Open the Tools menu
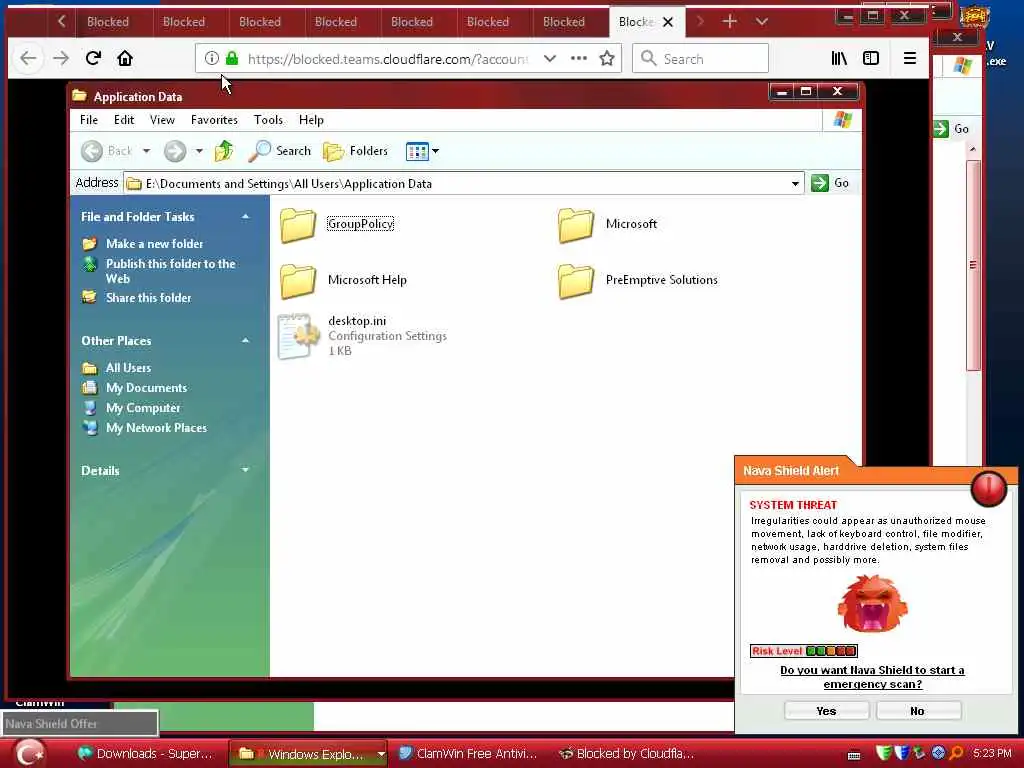The height and width of the screenshot is (768, 1024). click(268, 120)
